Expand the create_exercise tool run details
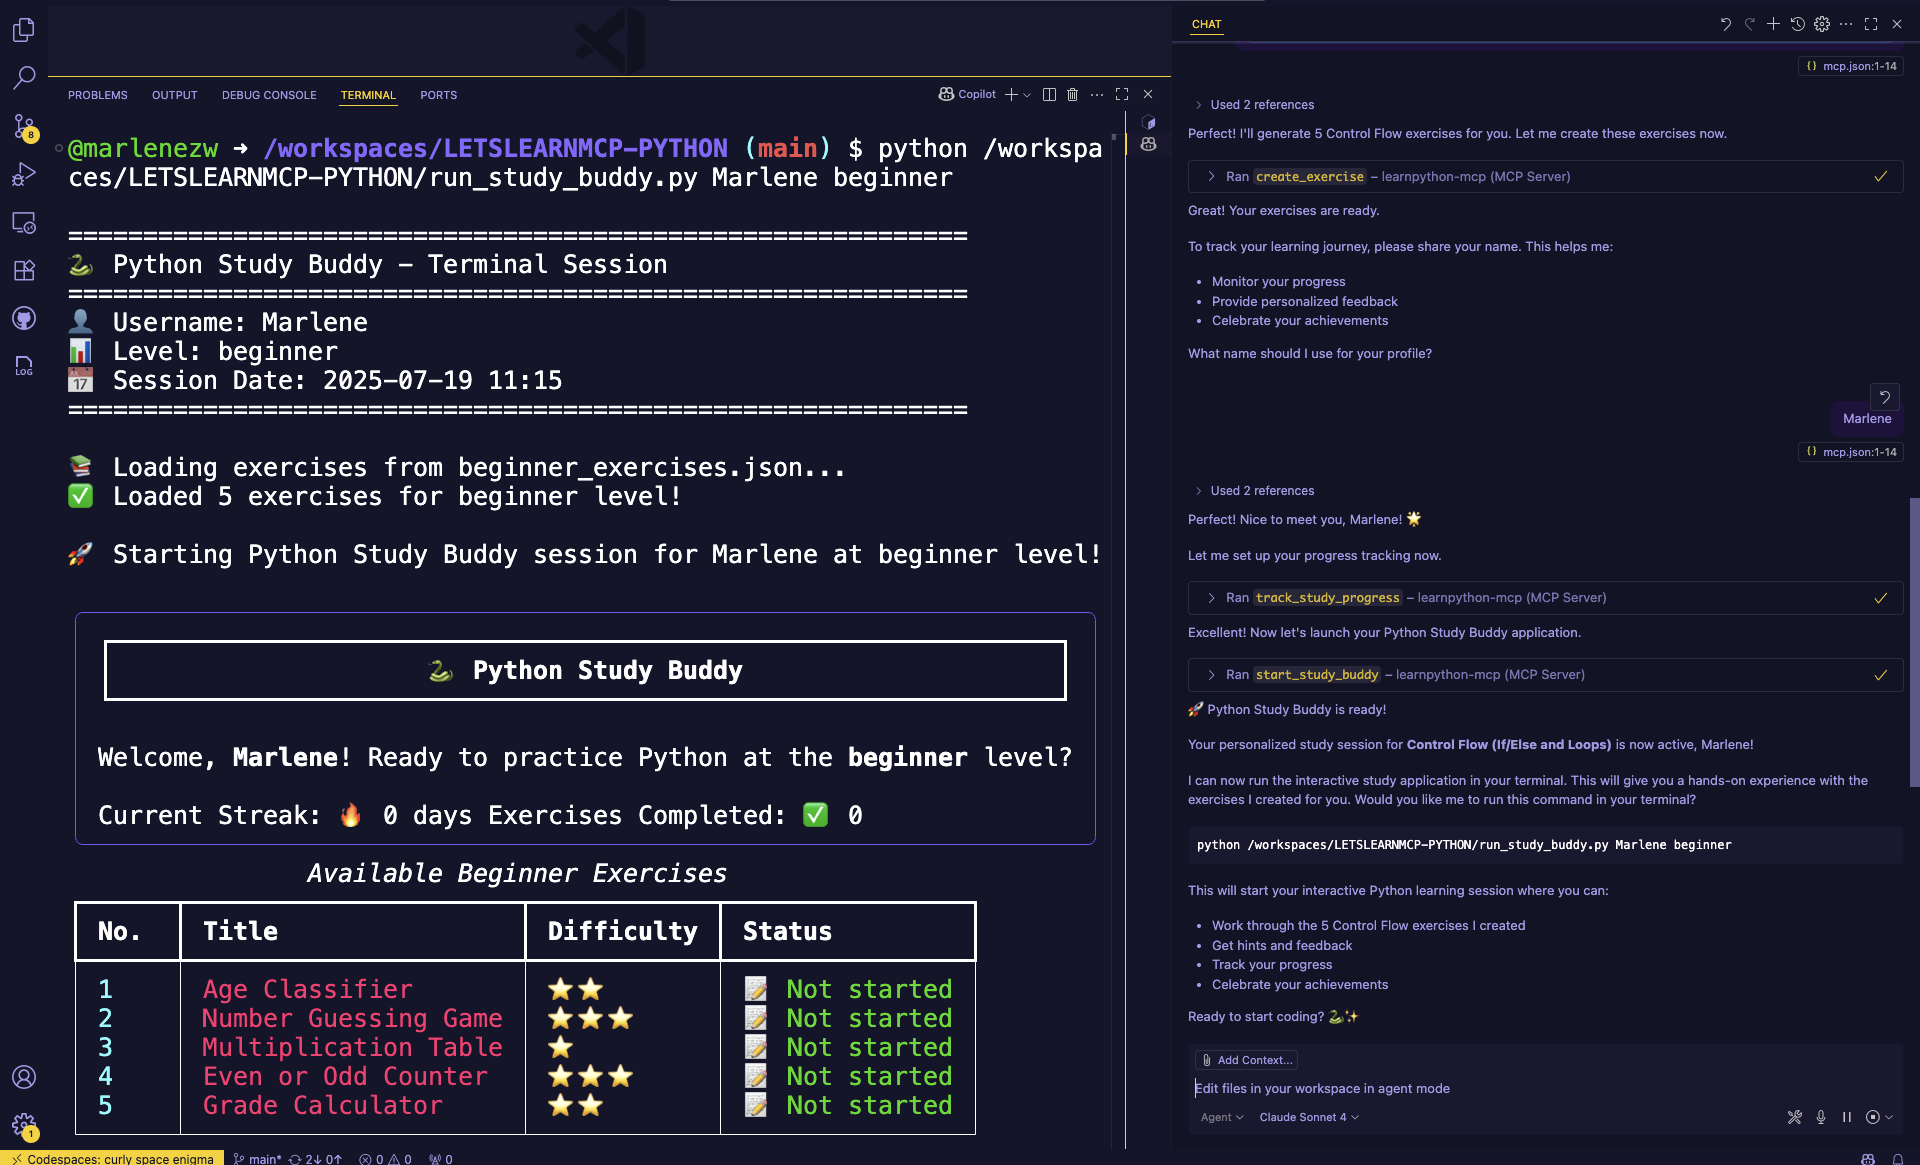 1211,176
